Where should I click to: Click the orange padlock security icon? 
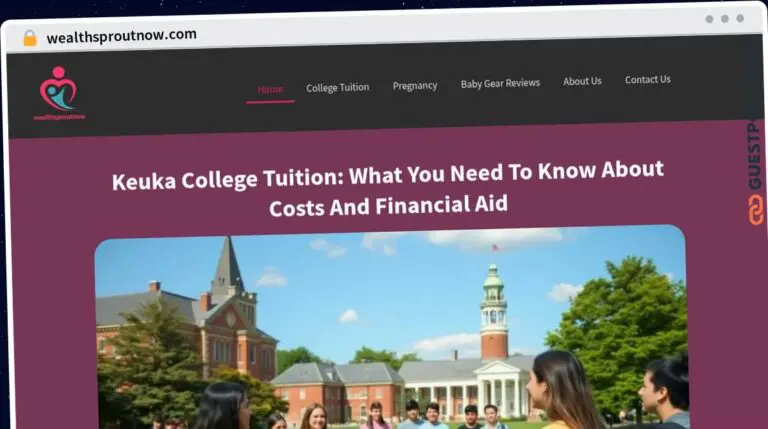(x=30, y=38)
